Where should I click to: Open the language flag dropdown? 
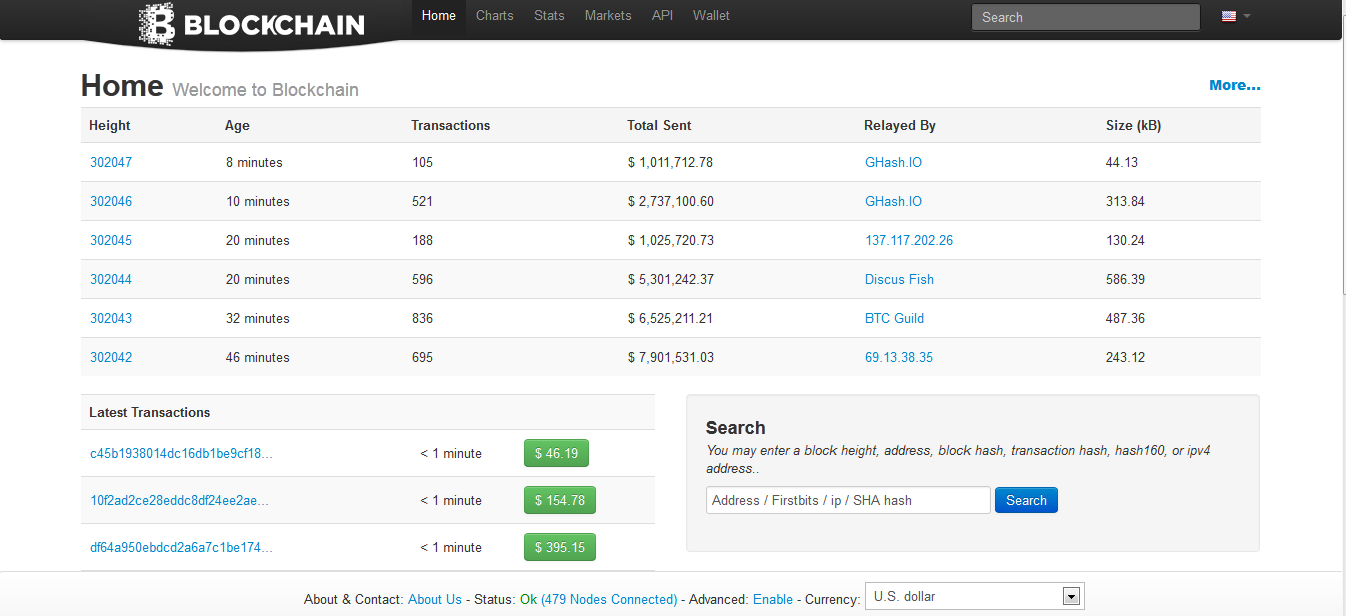tap(1236, 16)
